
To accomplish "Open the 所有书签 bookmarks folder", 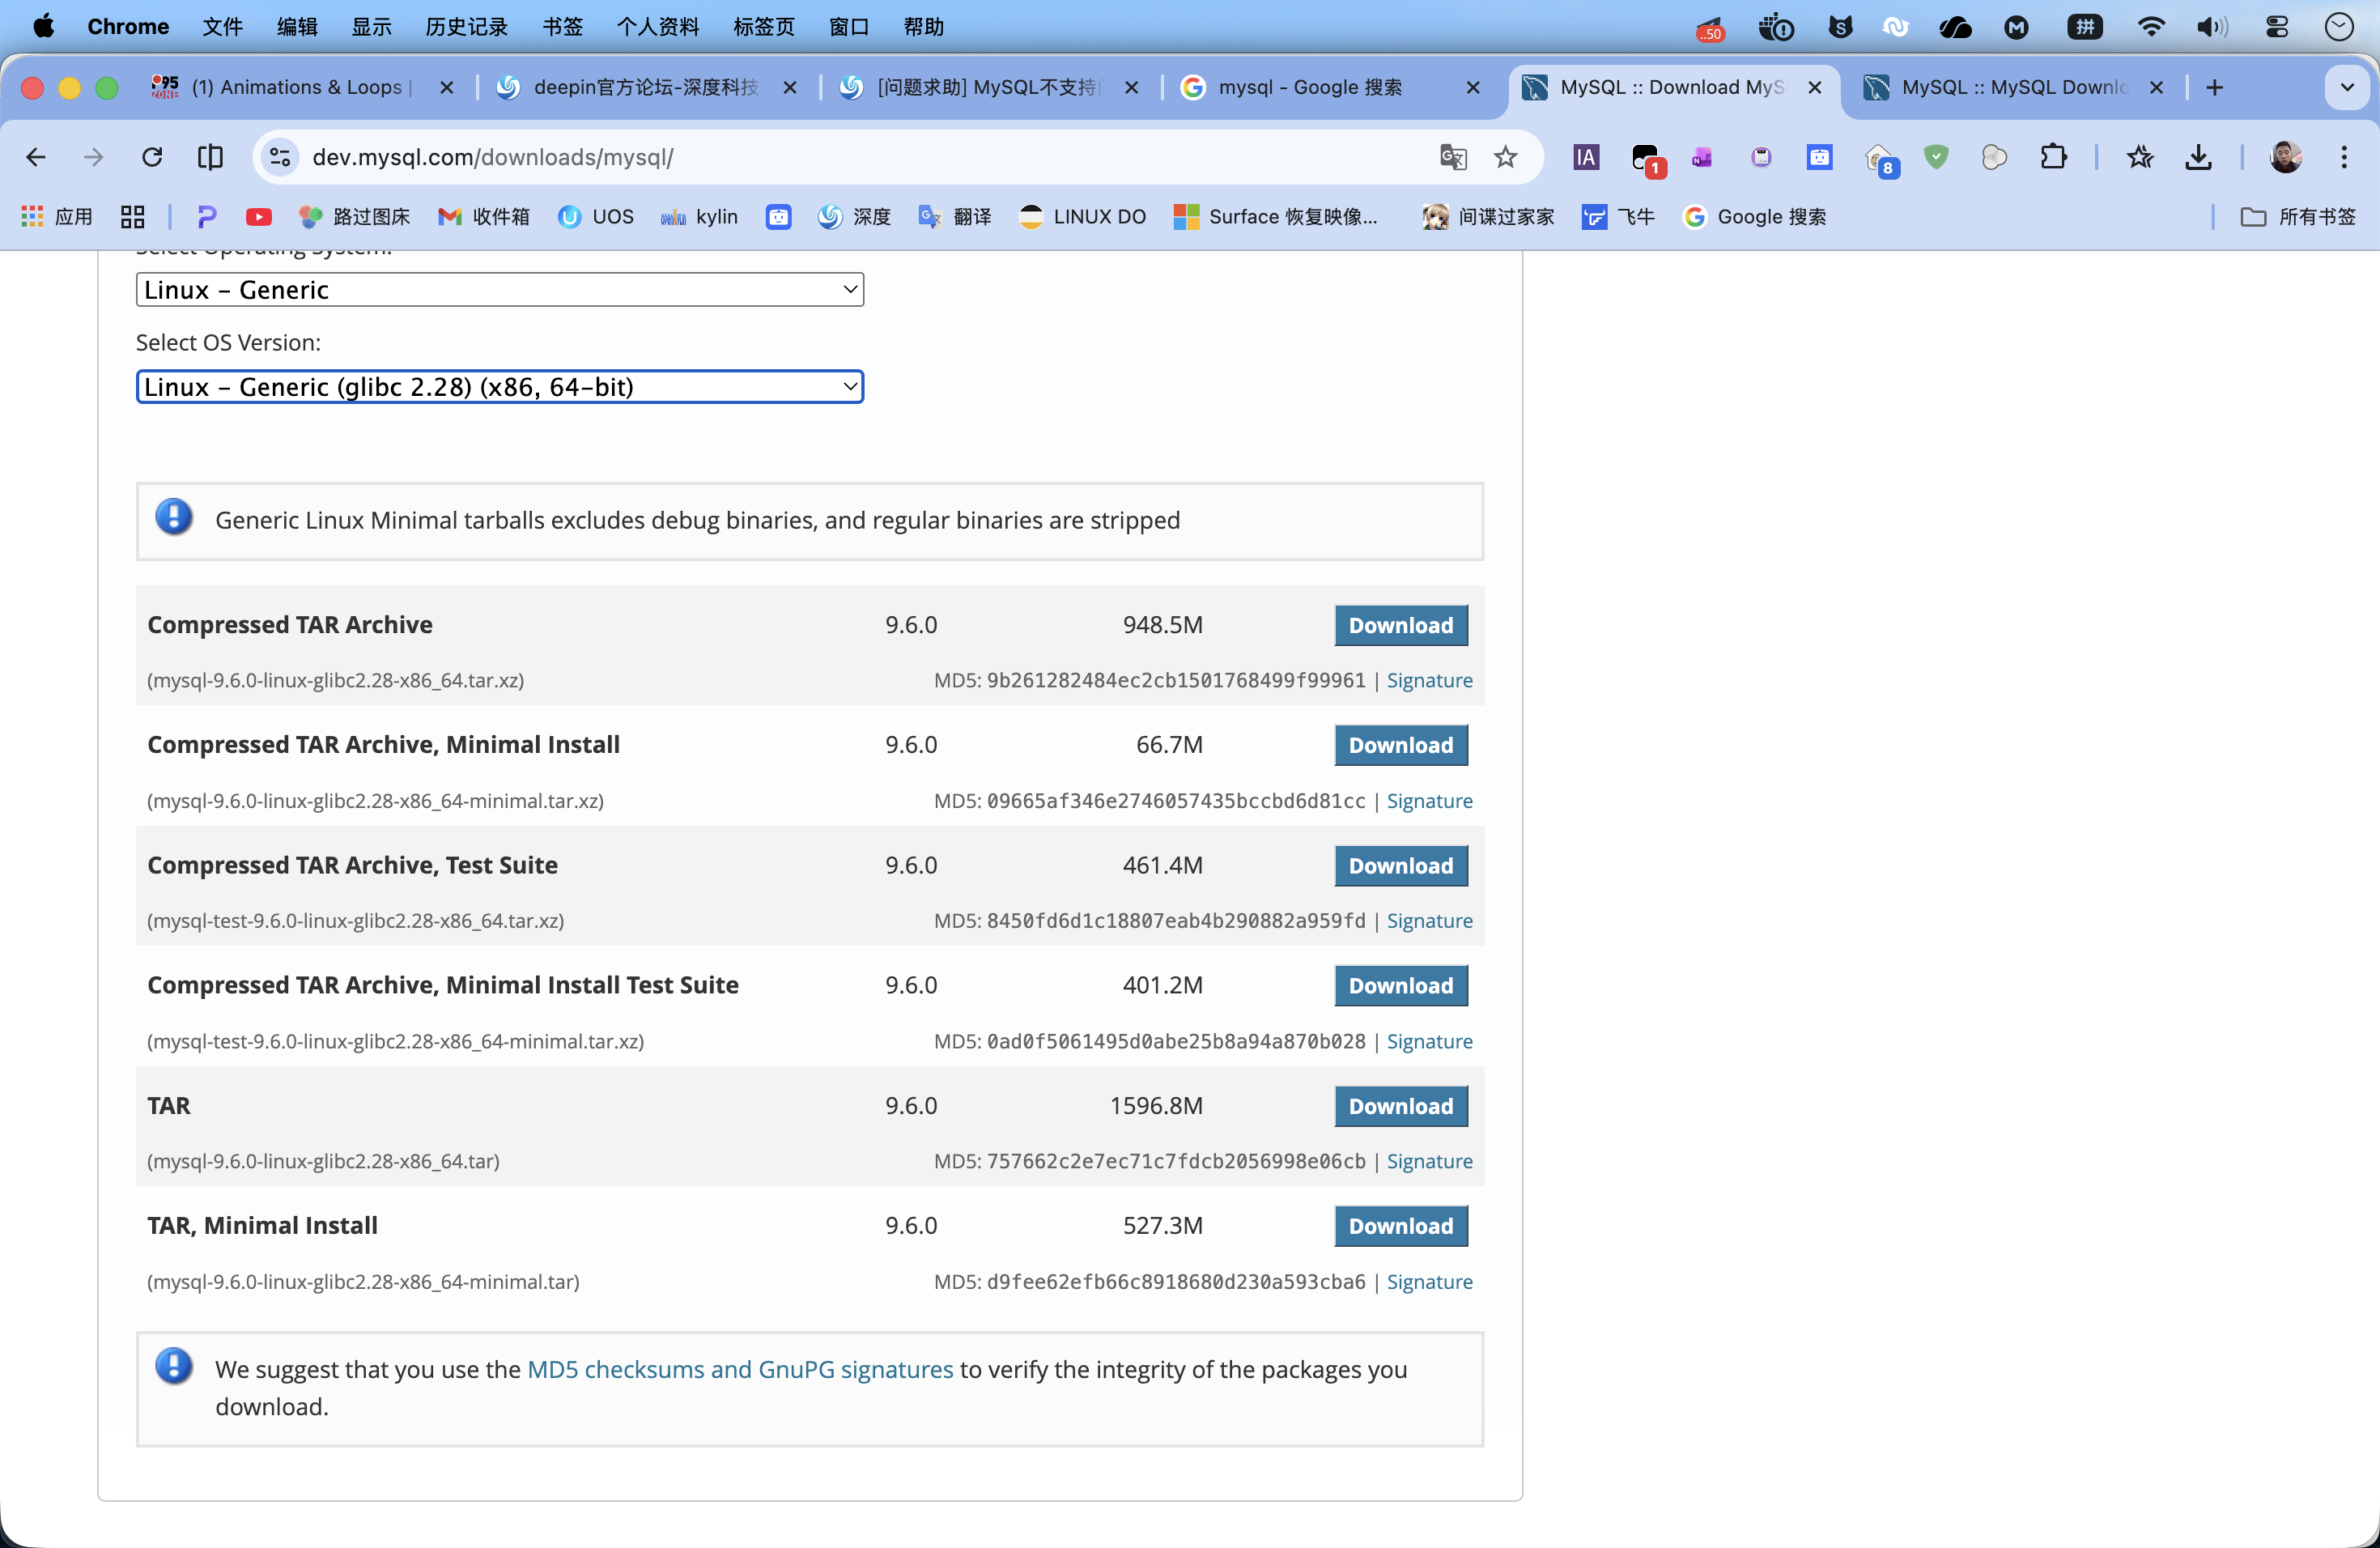I will [2298, 217].
